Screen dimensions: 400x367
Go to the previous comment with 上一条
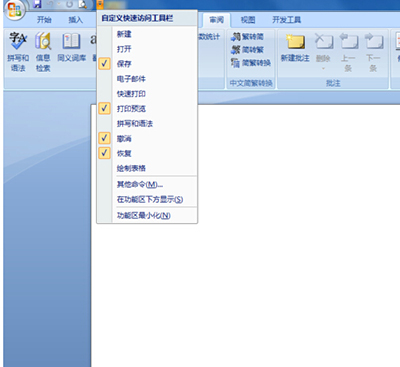(x=348, y=52)
